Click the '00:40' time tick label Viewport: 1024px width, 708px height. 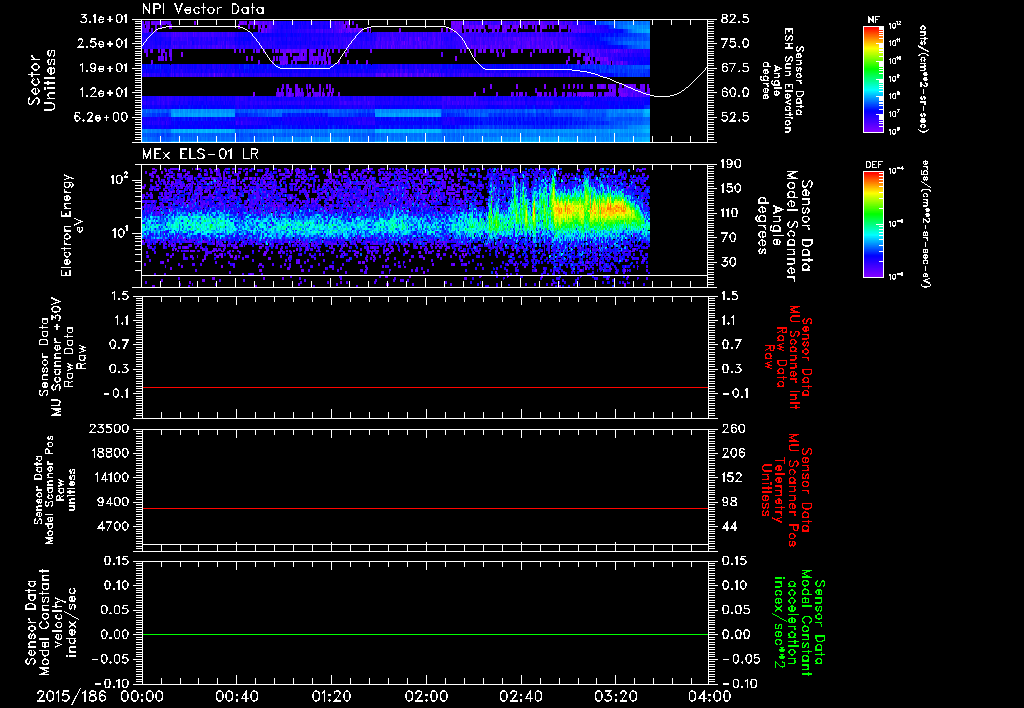coord(236,696)
